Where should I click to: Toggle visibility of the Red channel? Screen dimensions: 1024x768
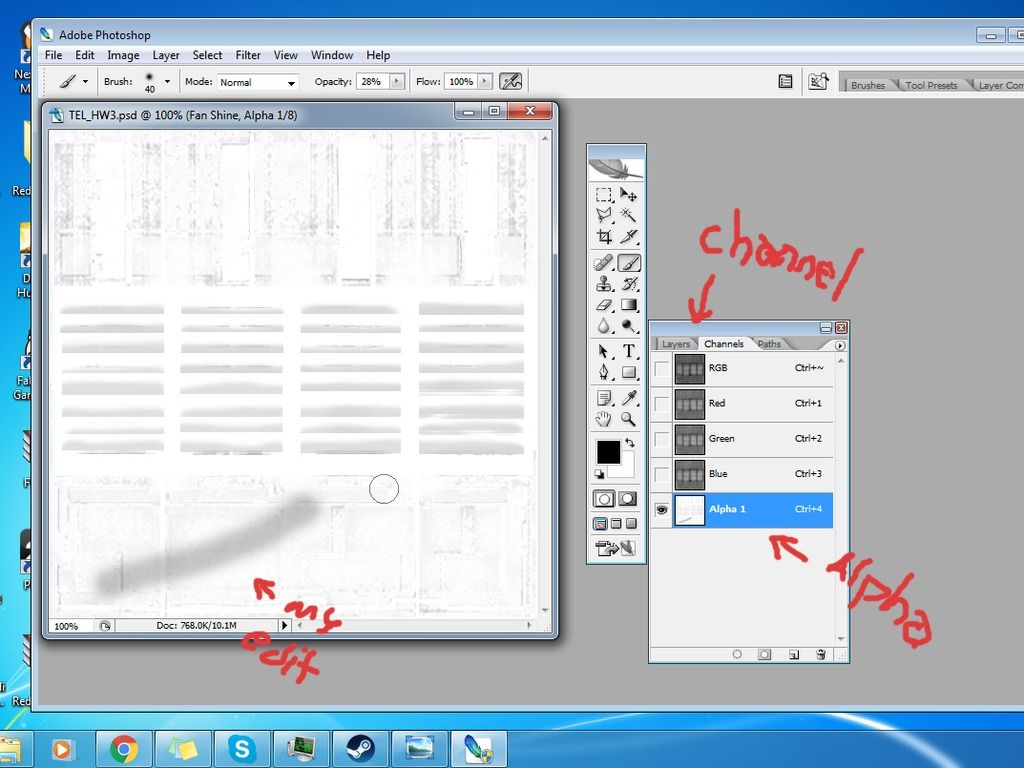(661, 404)
